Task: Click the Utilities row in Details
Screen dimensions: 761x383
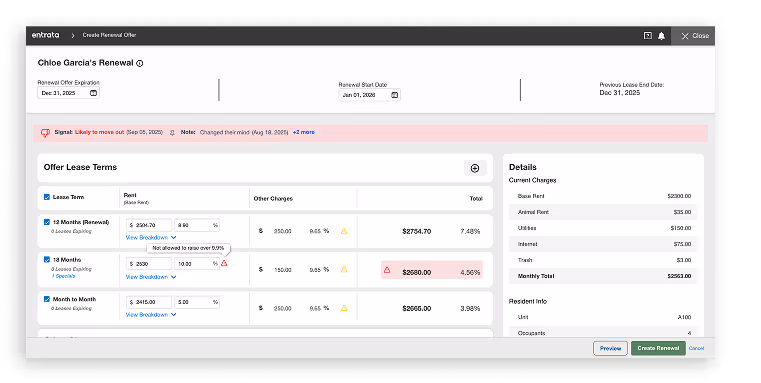Action: coord(603,228)
